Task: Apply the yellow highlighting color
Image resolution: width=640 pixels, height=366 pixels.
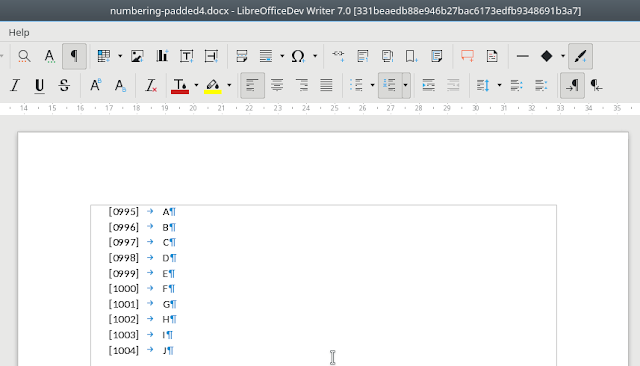Action: 213,86
